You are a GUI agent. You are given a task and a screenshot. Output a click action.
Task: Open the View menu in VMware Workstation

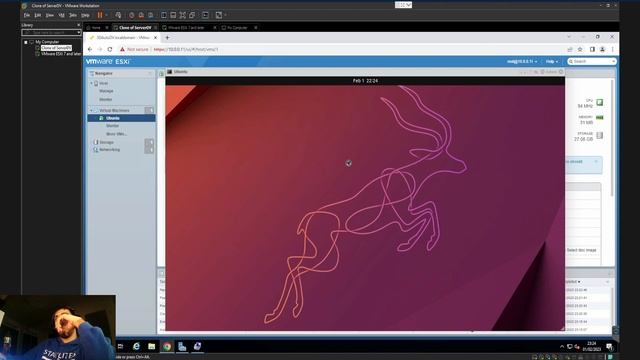pos(50,15)
